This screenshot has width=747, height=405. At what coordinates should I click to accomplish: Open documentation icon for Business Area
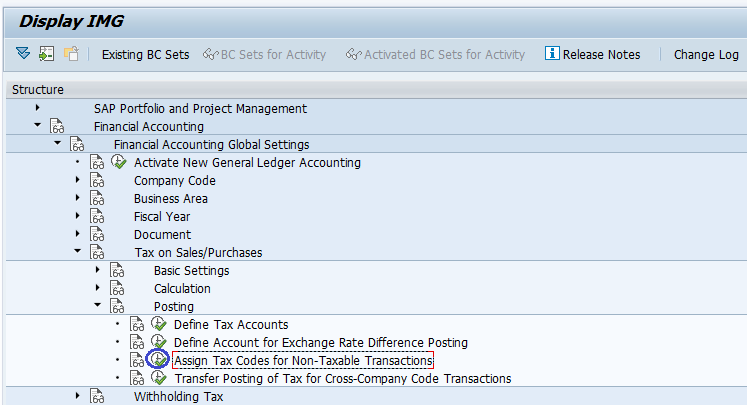coord(97,199)
